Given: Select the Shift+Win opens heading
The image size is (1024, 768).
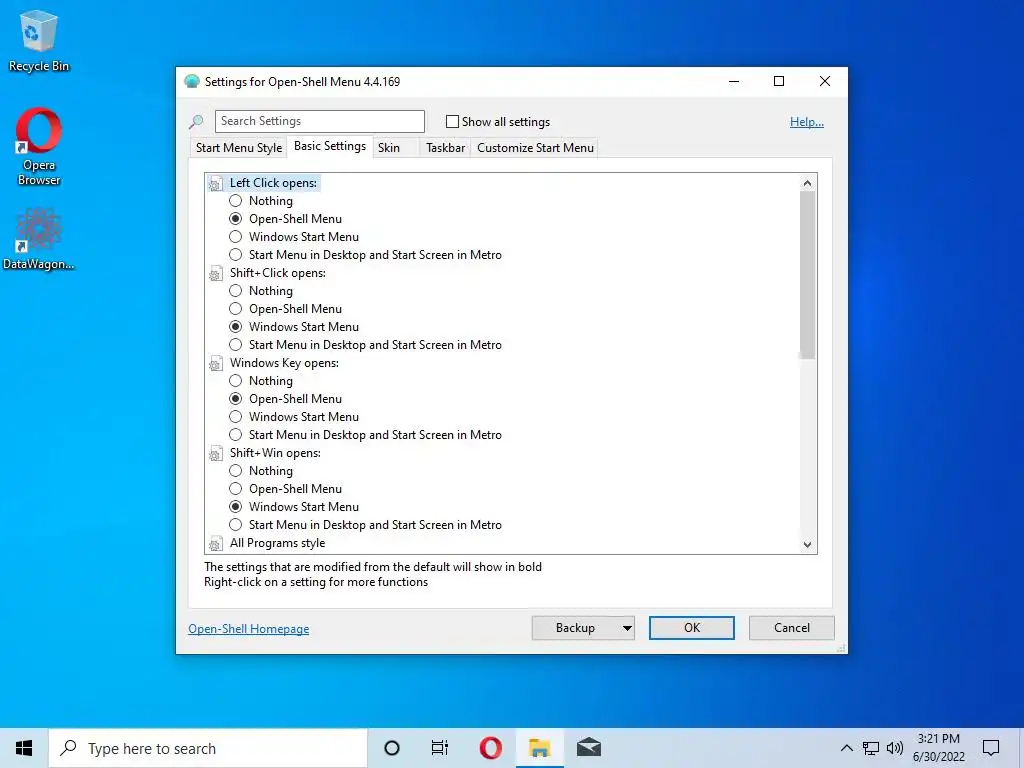Looking at the screenshot, I should pos(275,453).
